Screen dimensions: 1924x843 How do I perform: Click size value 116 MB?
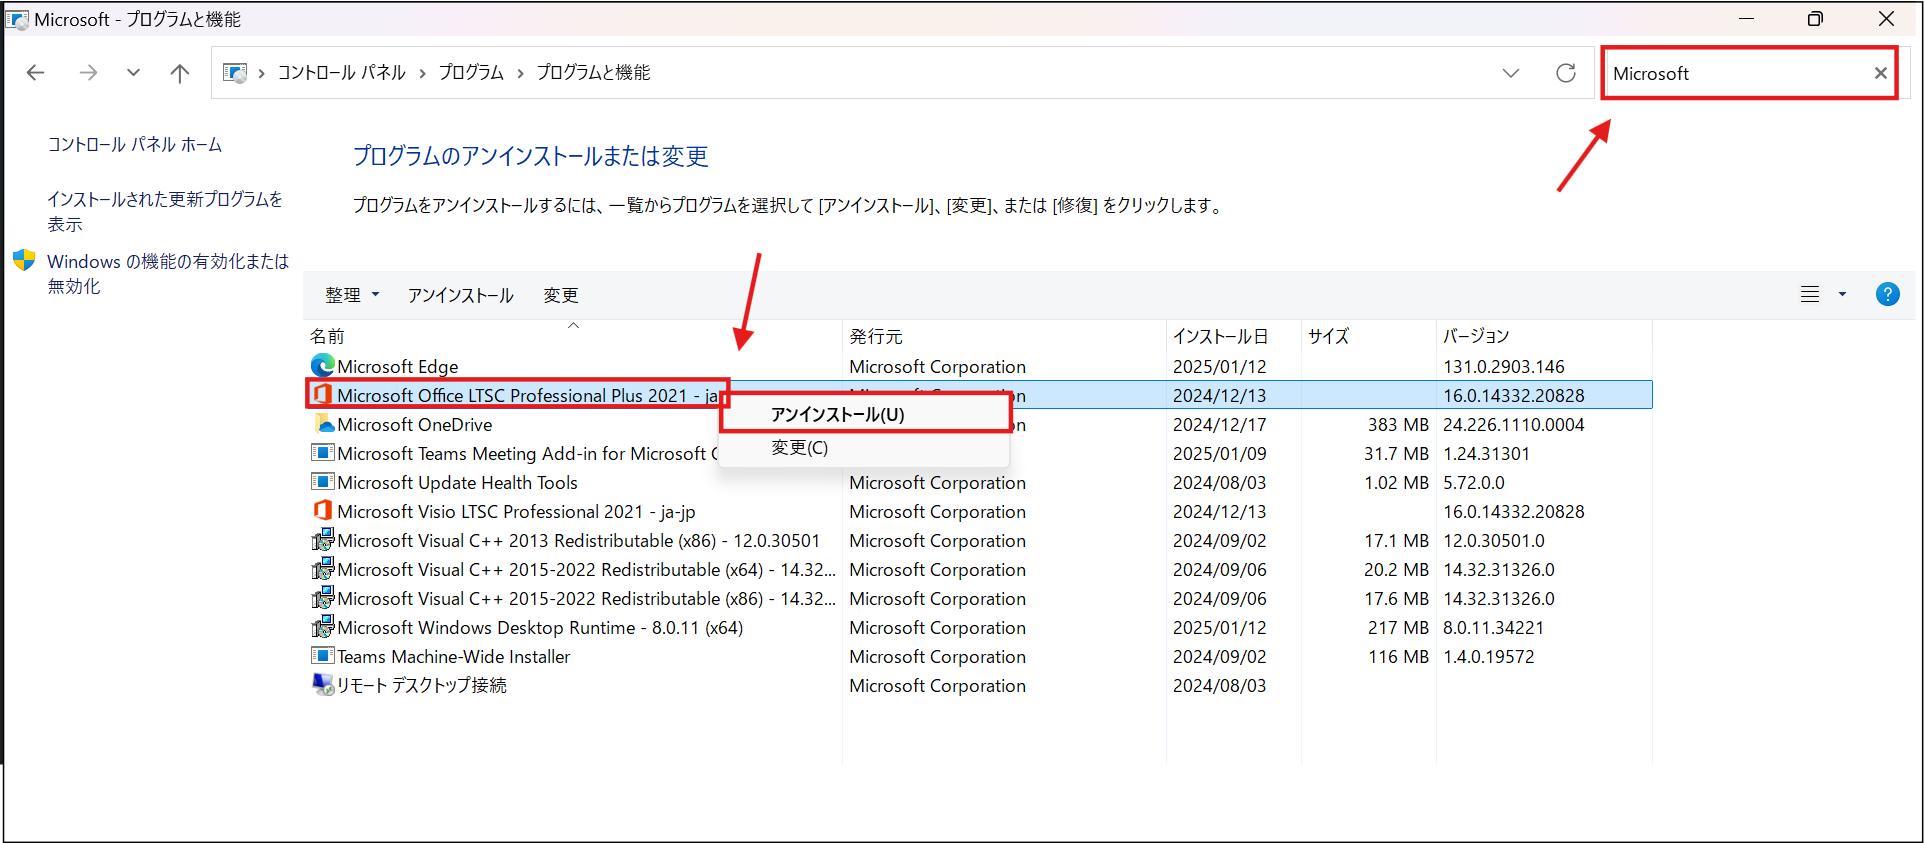coord(1398,657)
